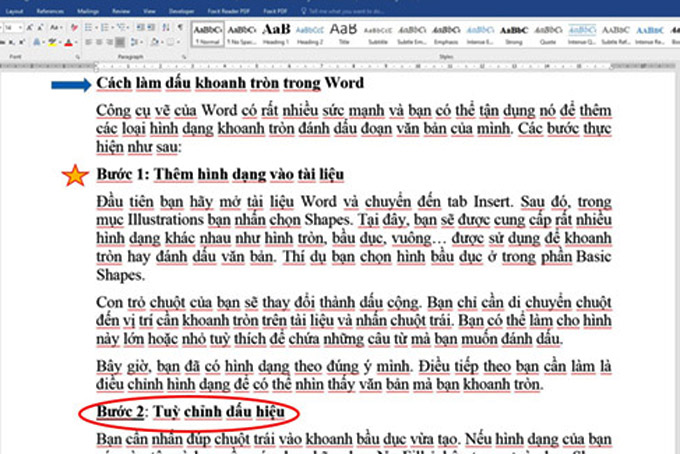Sort the selected text with A-Z icon
This screenshot has height=454, width=680.
coord(166,27)
